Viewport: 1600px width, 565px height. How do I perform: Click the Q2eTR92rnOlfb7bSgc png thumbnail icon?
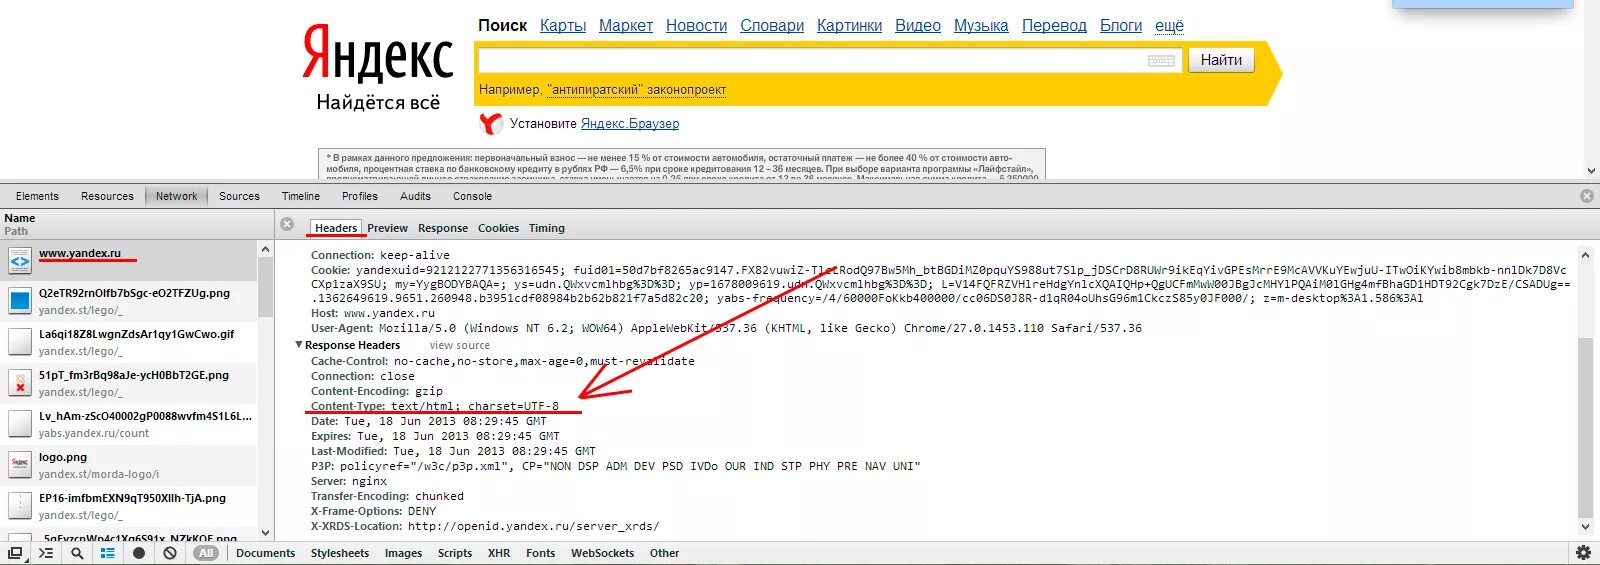[x=20, y=301]
